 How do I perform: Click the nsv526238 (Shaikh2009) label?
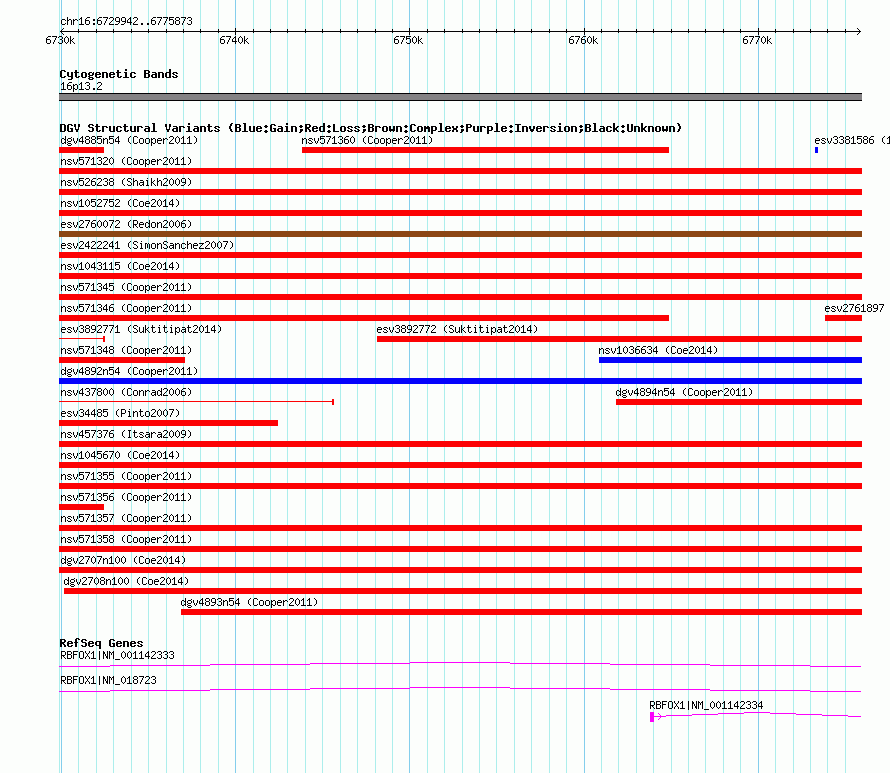(126, 182)
